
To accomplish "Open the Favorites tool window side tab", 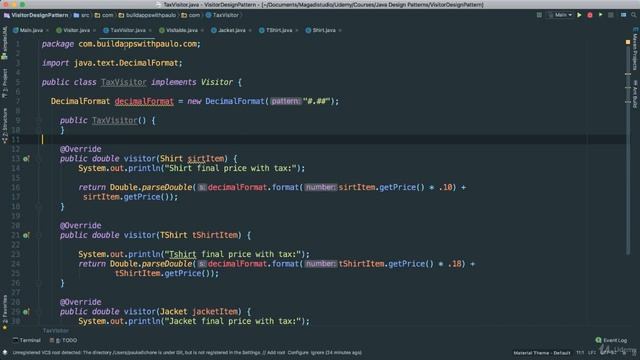I will pos(4,312).
